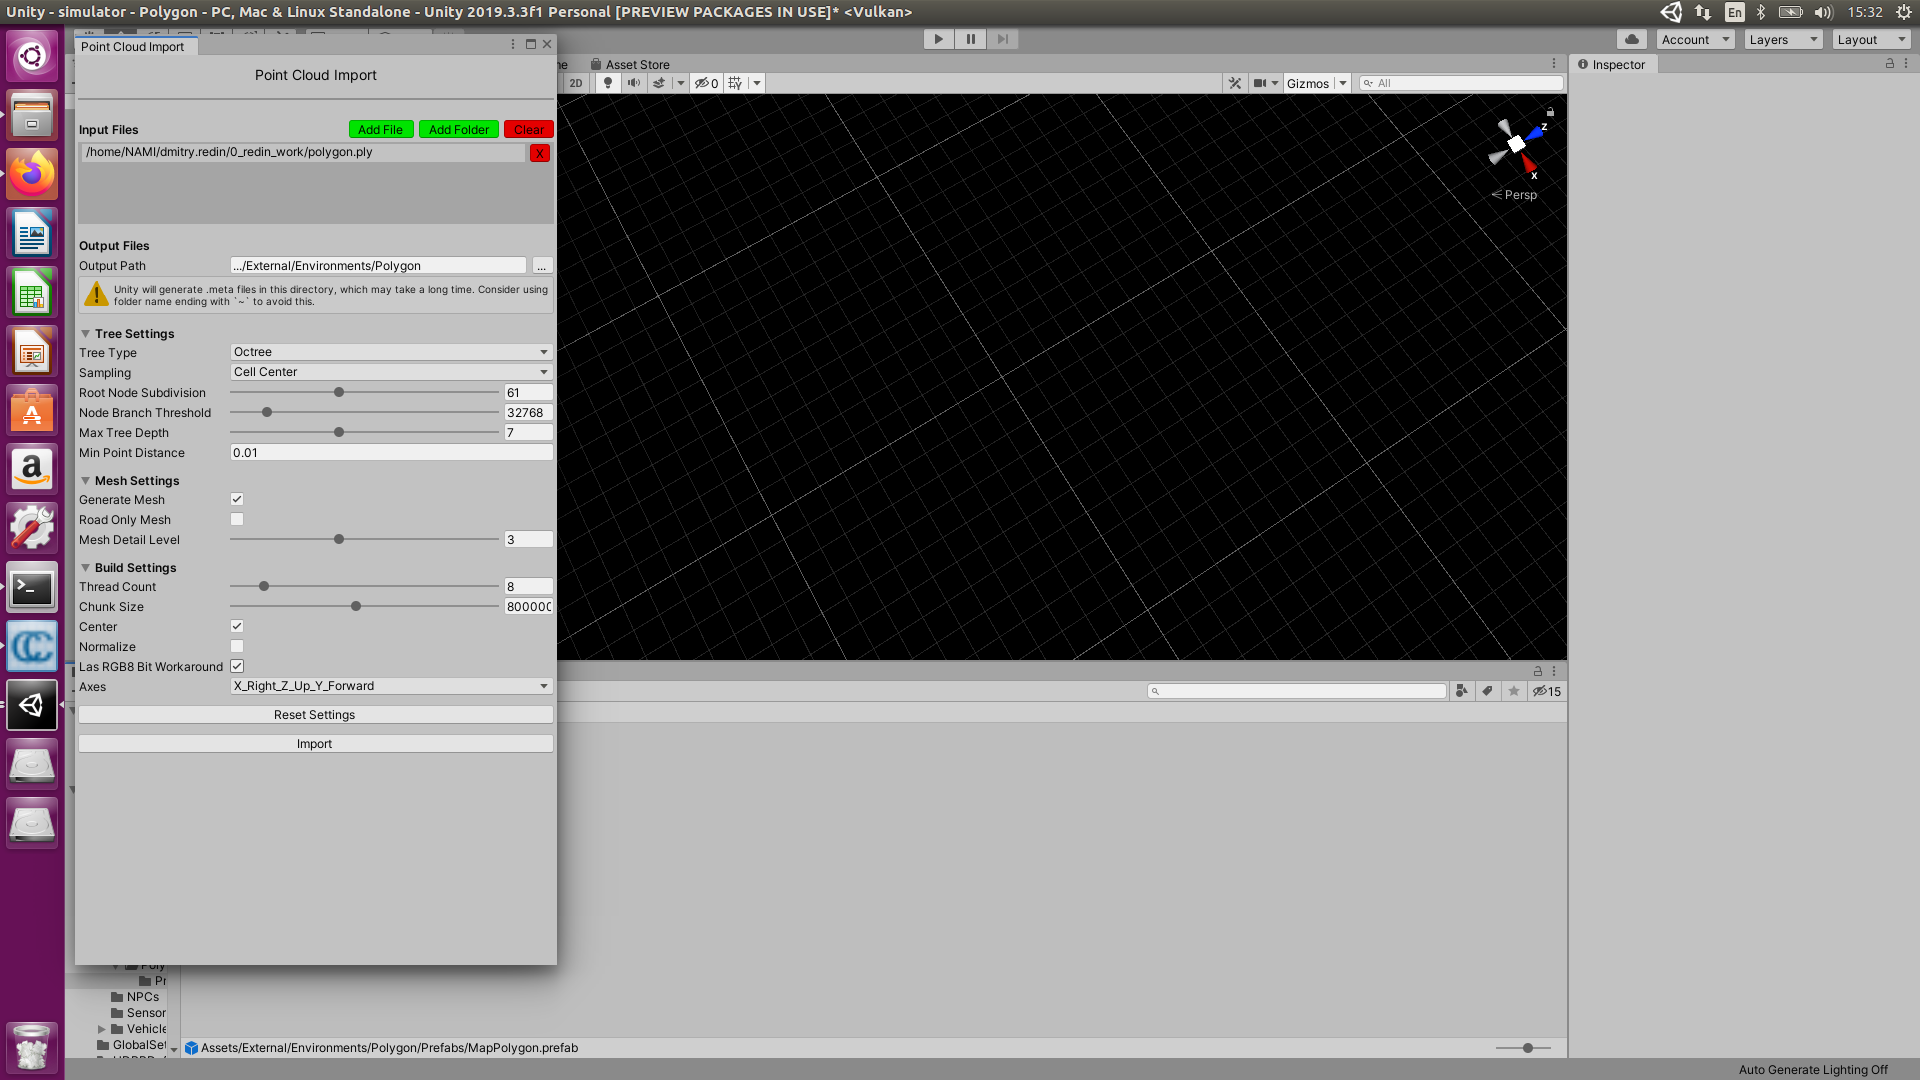Click the Output Path text field

tap(376, 265)
